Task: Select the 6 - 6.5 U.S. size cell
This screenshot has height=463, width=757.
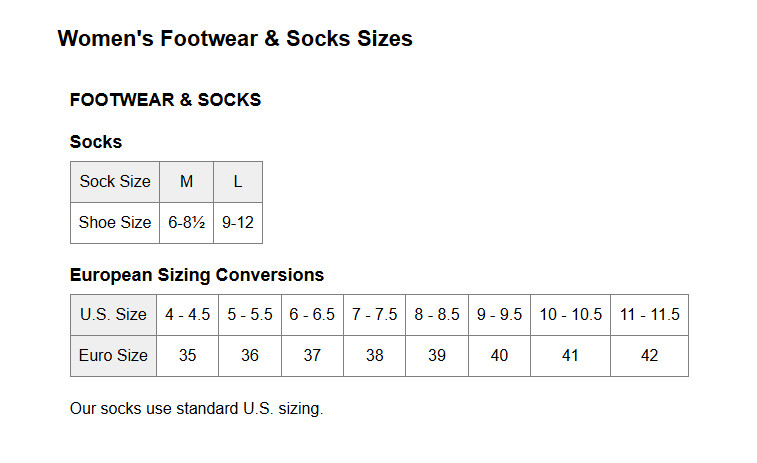Action: (x=312, y=315)
